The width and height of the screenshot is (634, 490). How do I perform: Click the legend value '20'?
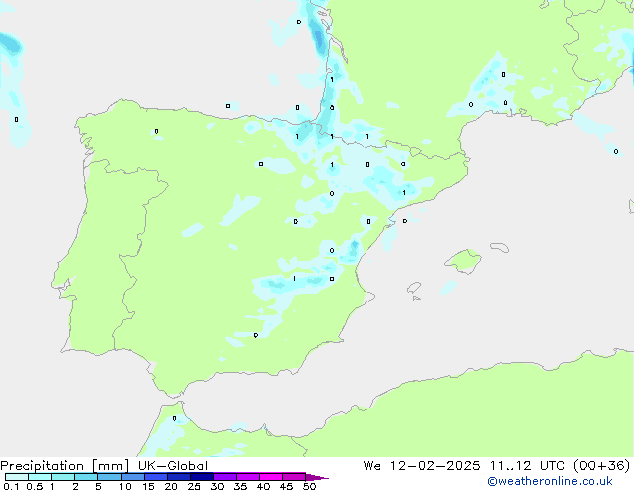(171, 486)
